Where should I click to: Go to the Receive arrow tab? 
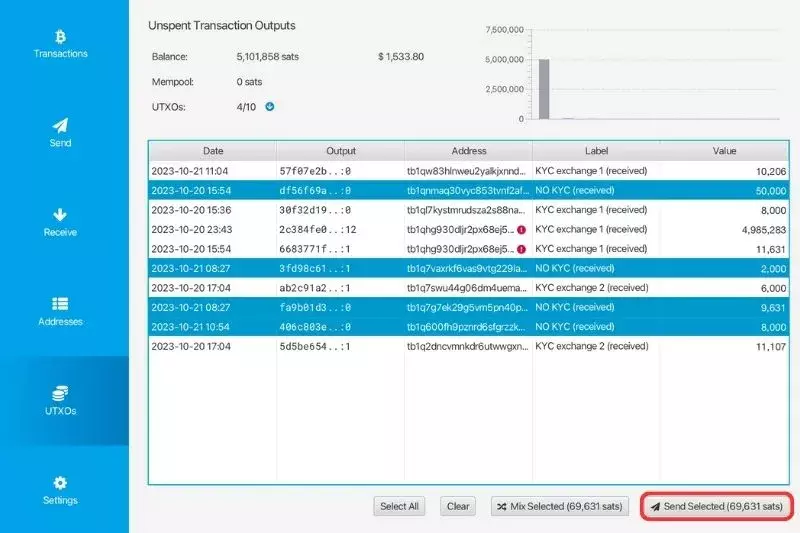pyautogui.click(x=60, y=223)
